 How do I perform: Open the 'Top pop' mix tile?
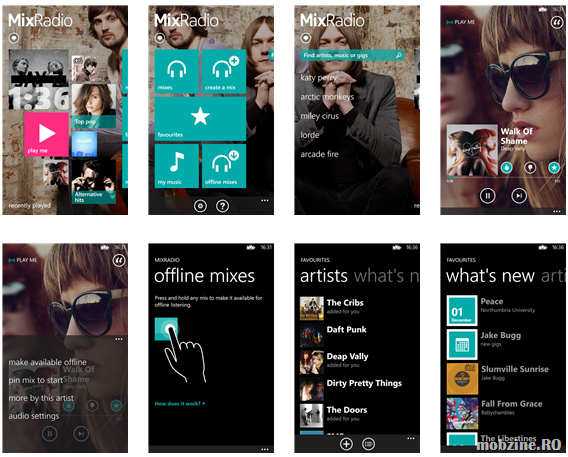tap(94, 106)
